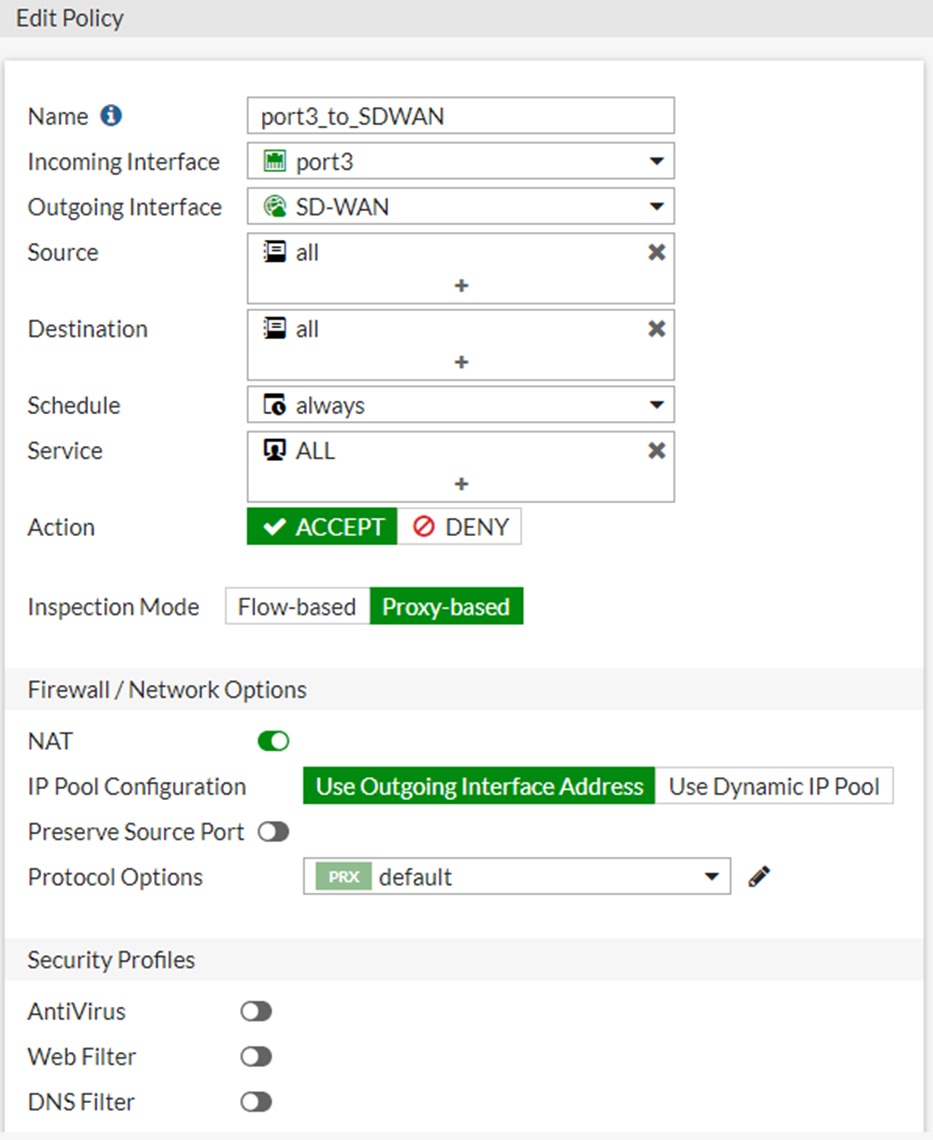Click the plus icon to add Source
Image resolution: width=933 pixels, height=1140 pixels.
[x=461, y=286]
